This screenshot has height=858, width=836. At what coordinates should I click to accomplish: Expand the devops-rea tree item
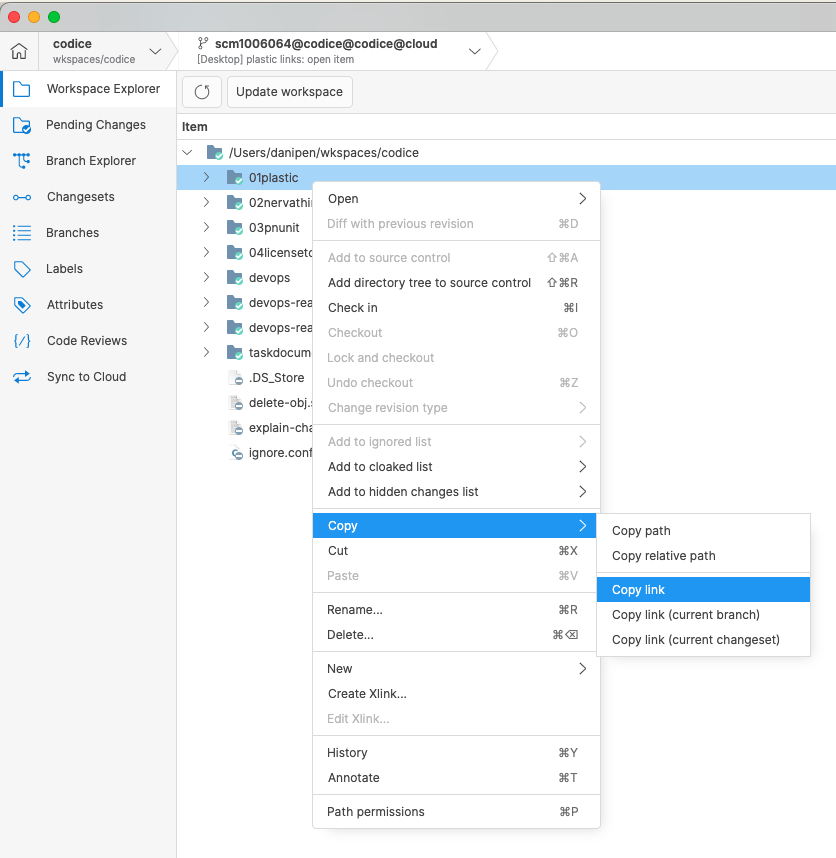tap(206, 302)
